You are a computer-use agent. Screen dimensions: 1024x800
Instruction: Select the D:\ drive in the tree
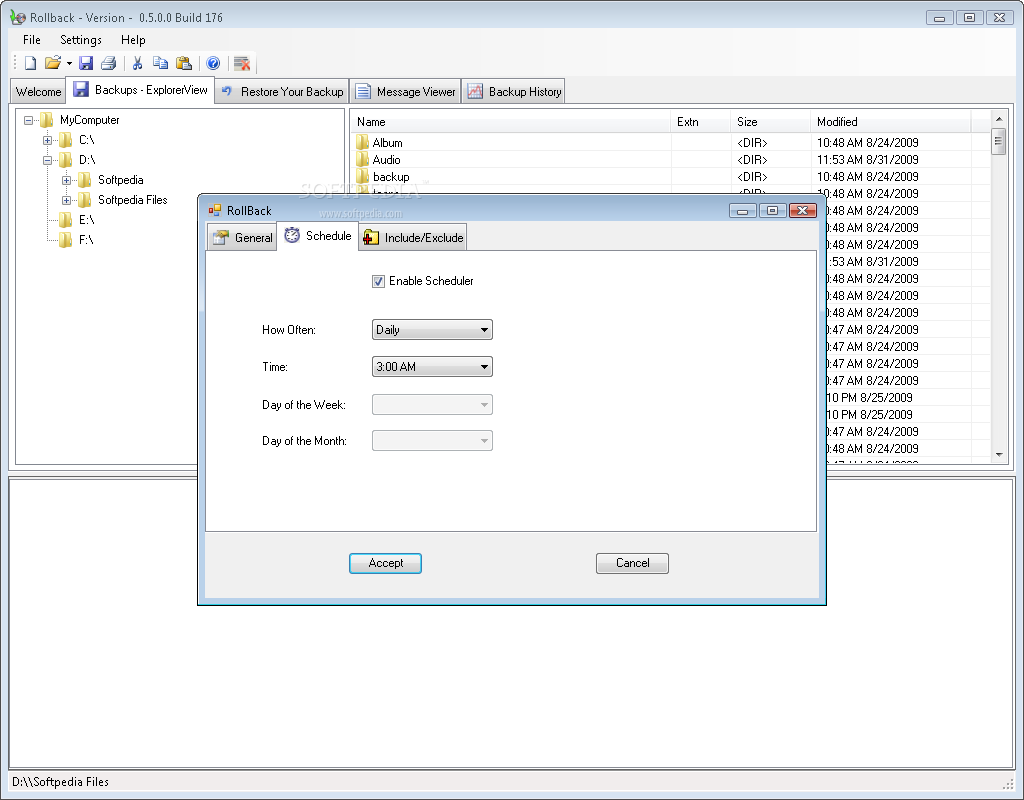click(87, 160)
